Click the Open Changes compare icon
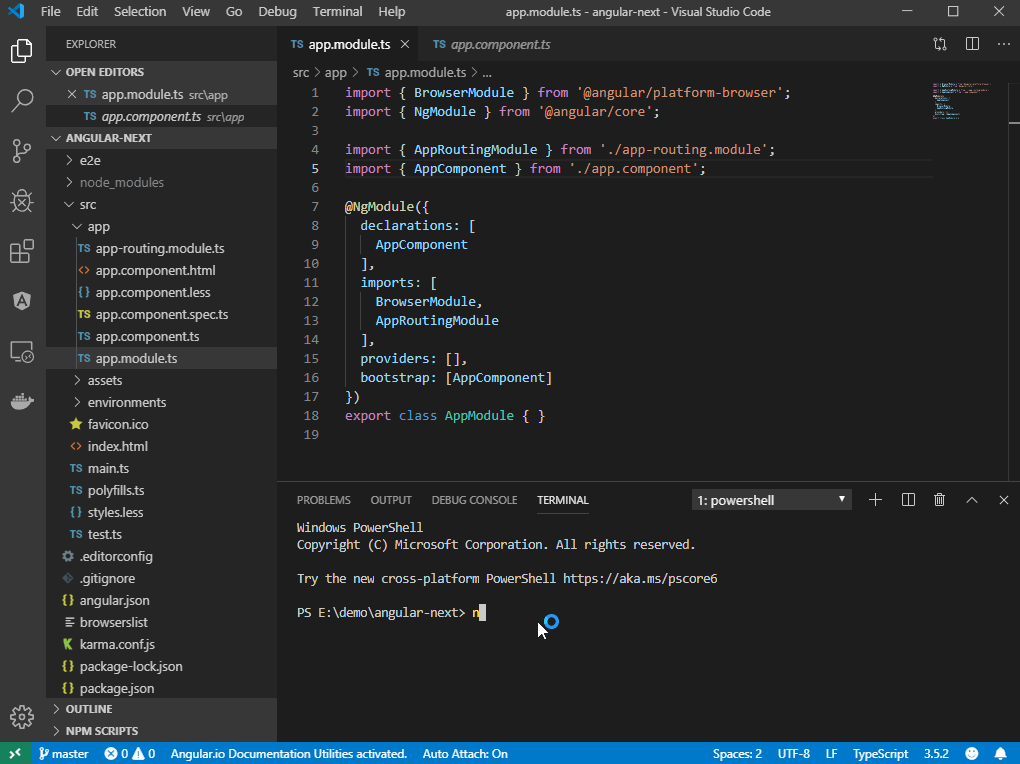 click(x=940, y=44)
